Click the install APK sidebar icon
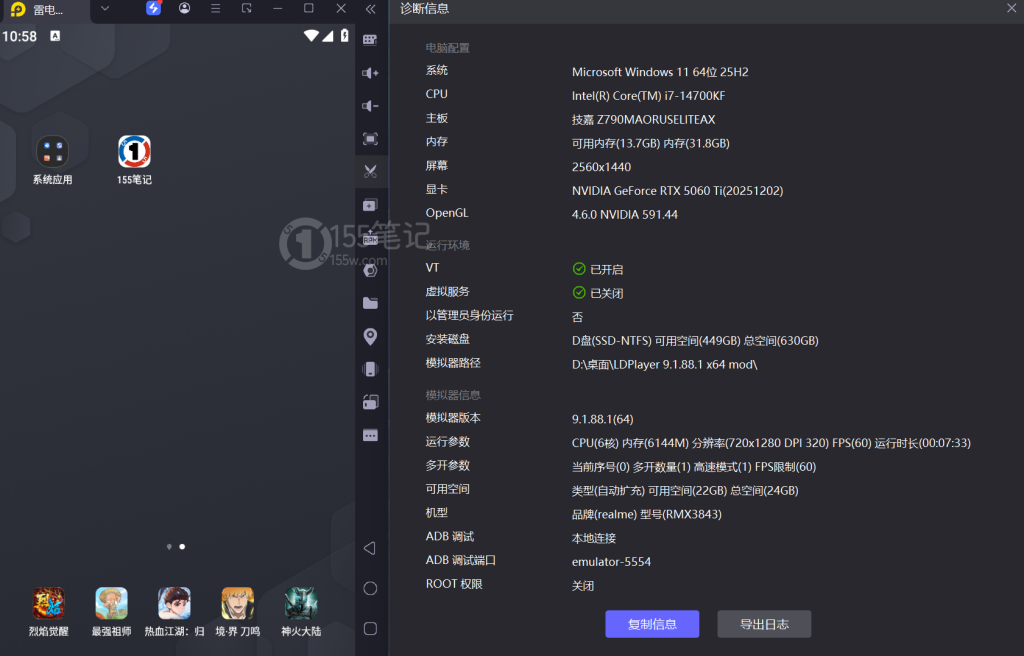The image size is (1024, 656). coord(370,238)
